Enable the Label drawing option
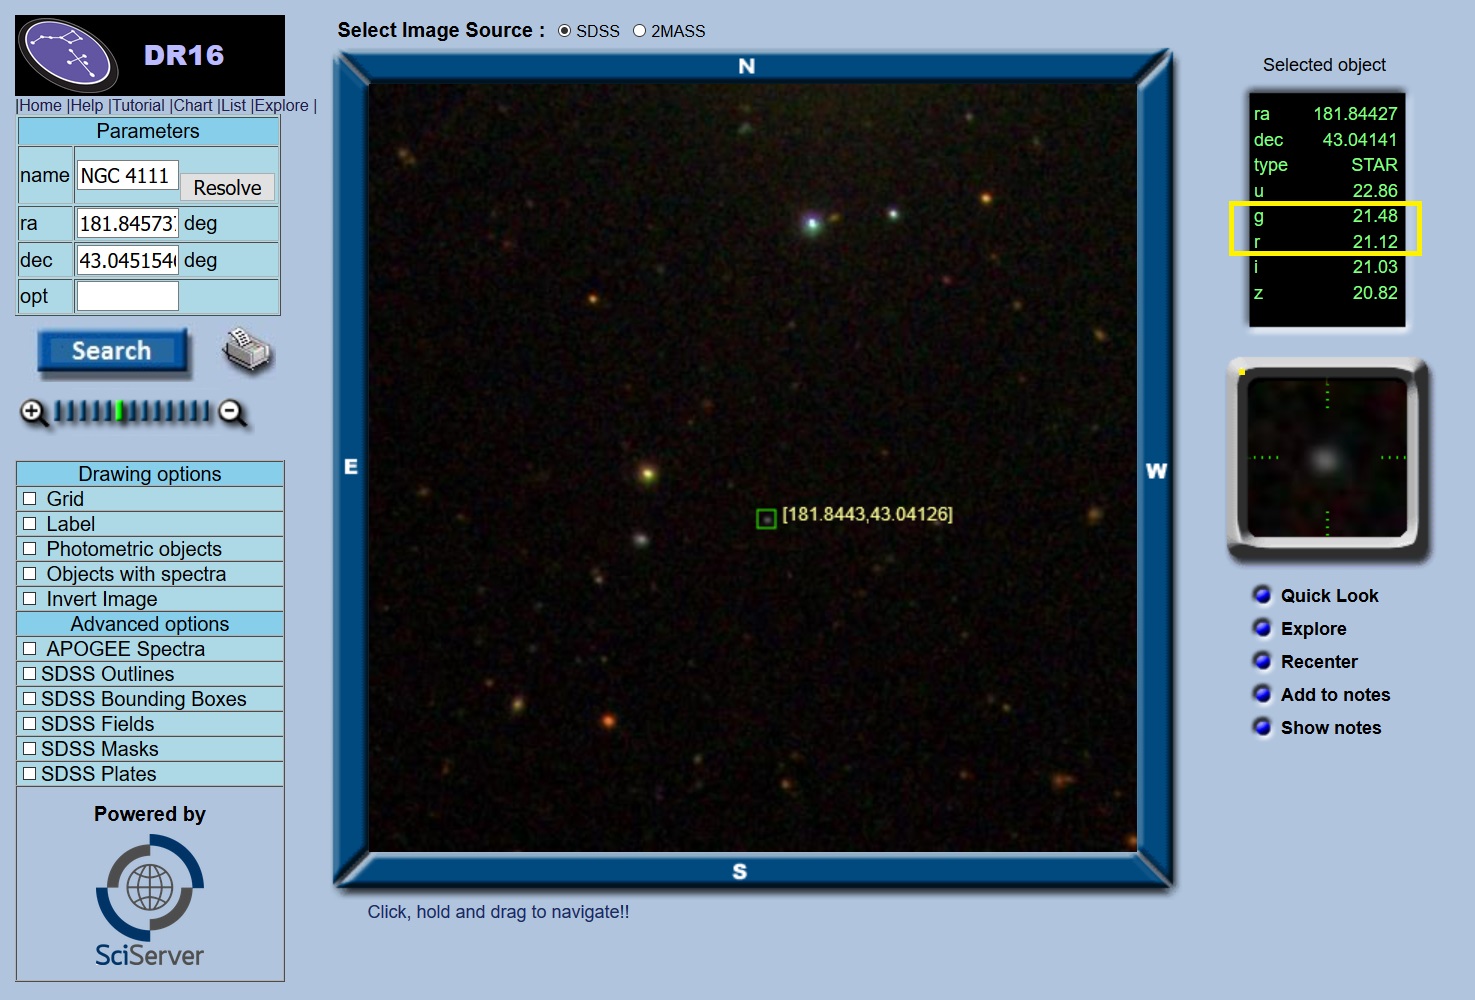The image size is (1475, 1000). click(30, 523)
